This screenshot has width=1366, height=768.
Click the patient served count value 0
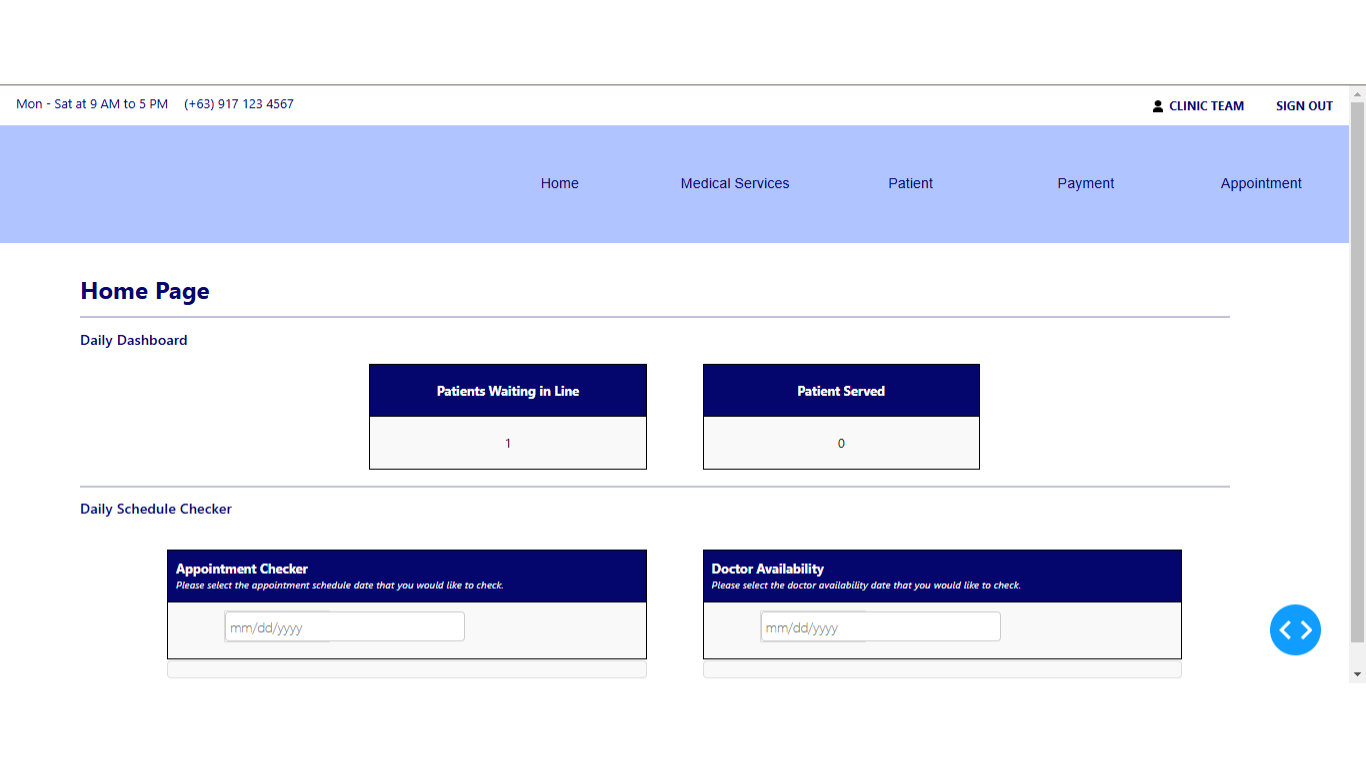(x=841, y=443)
